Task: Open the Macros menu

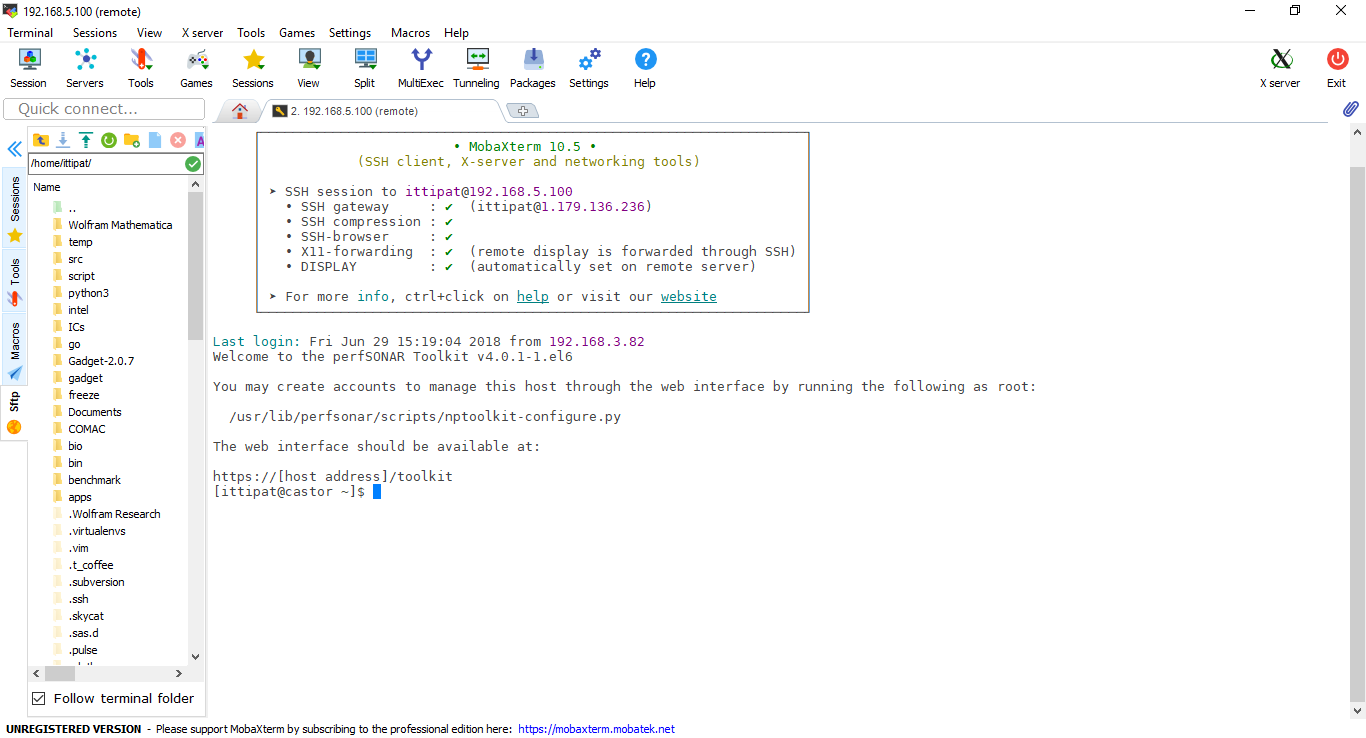Action: coord(411,33)
